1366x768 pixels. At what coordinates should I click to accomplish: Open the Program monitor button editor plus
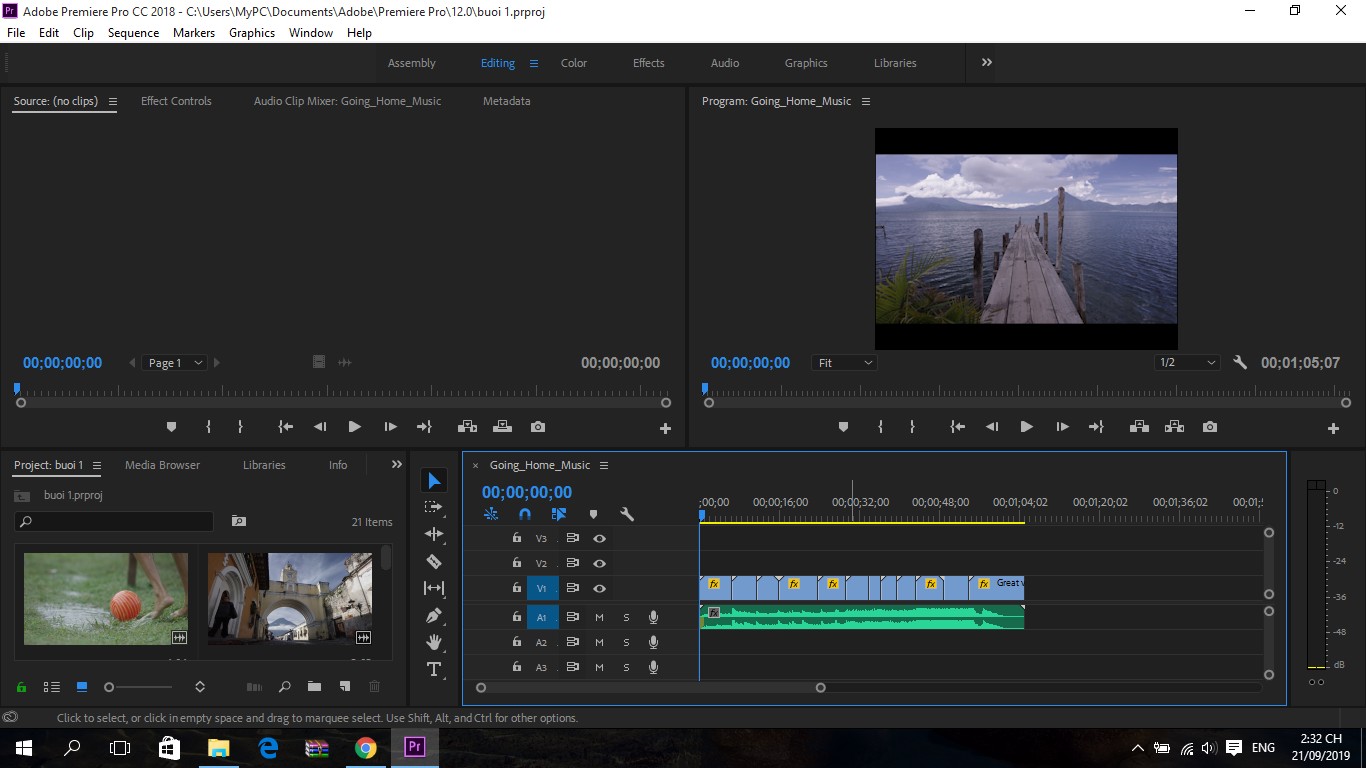tap(1333, 428)
